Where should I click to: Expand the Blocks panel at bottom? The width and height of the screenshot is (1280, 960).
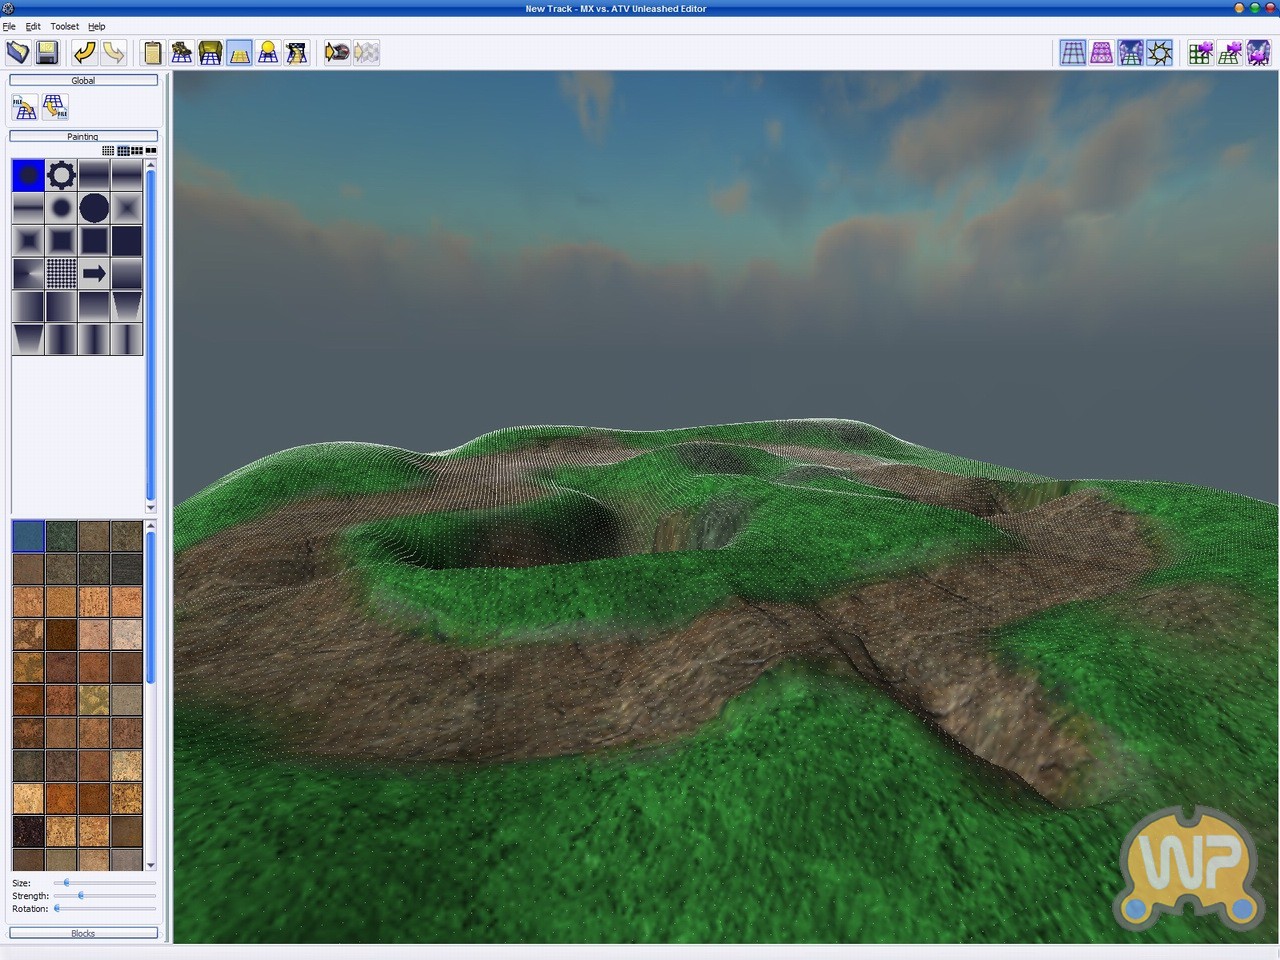pos(83,933)
